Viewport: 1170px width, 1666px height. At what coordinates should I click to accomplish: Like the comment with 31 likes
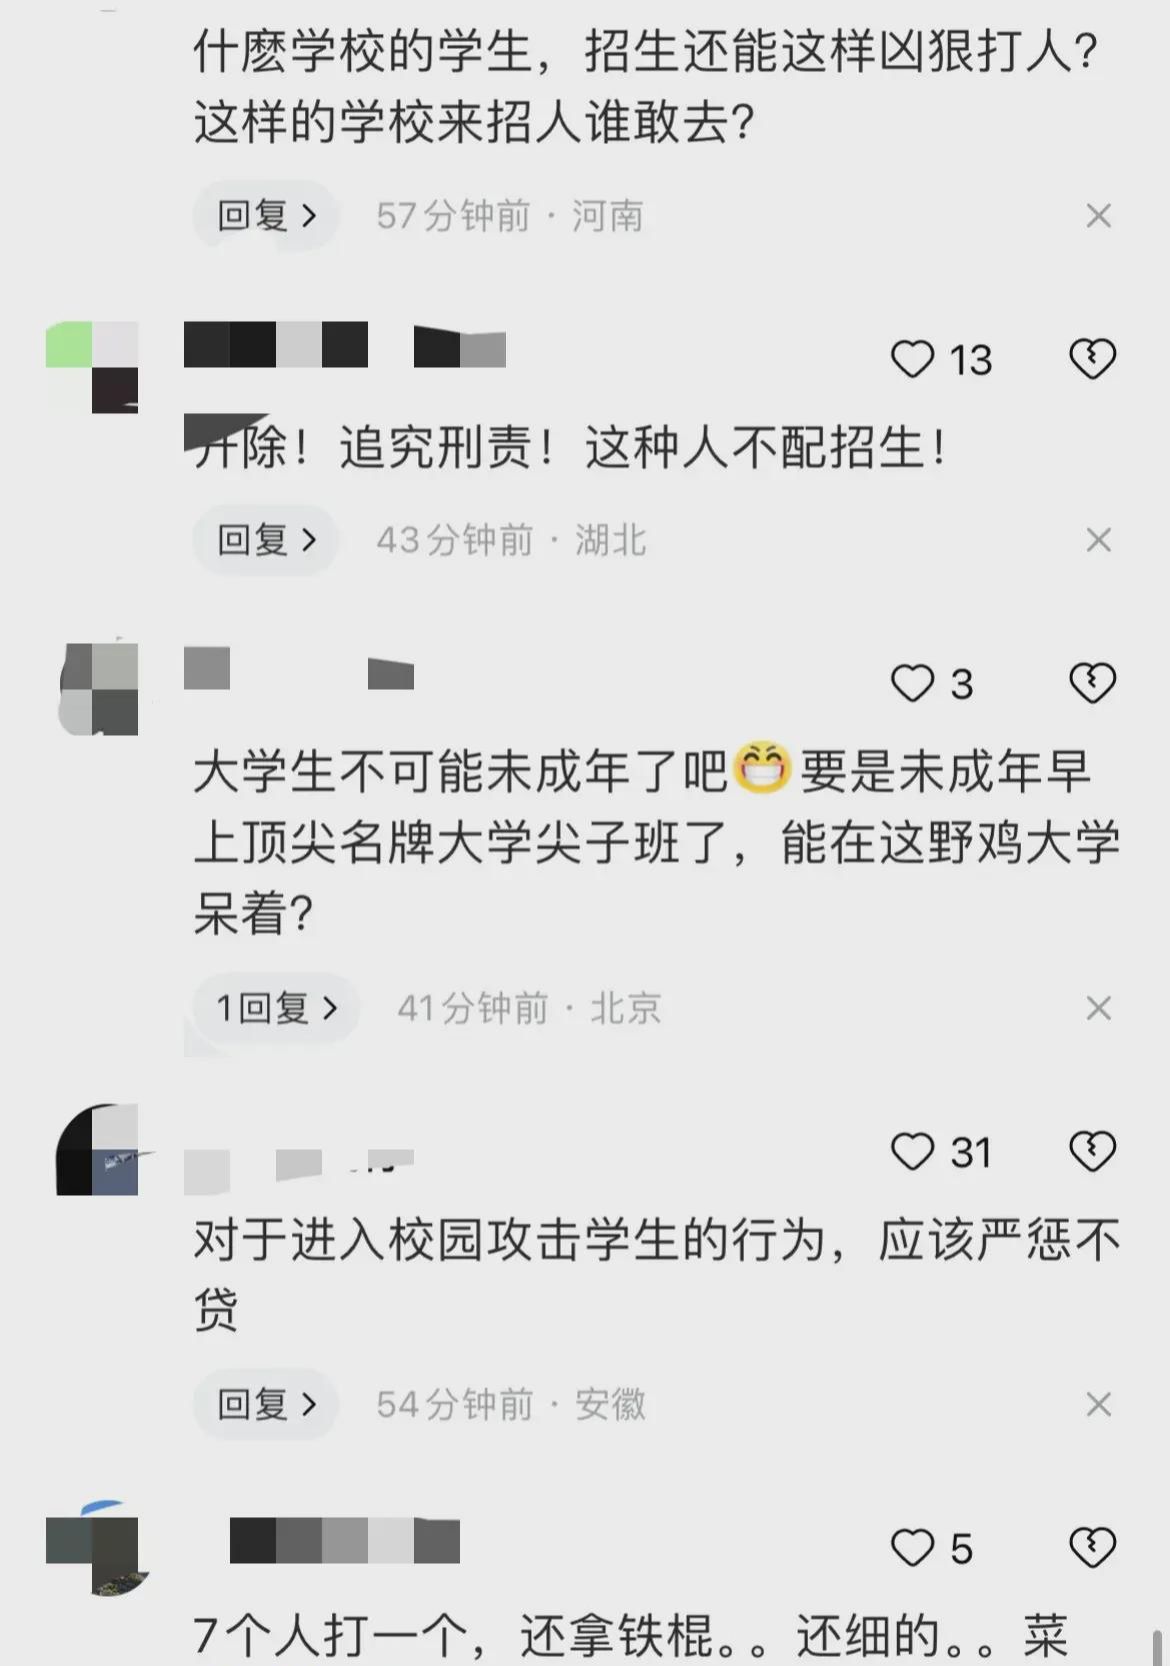click(x=912, y=1152)
